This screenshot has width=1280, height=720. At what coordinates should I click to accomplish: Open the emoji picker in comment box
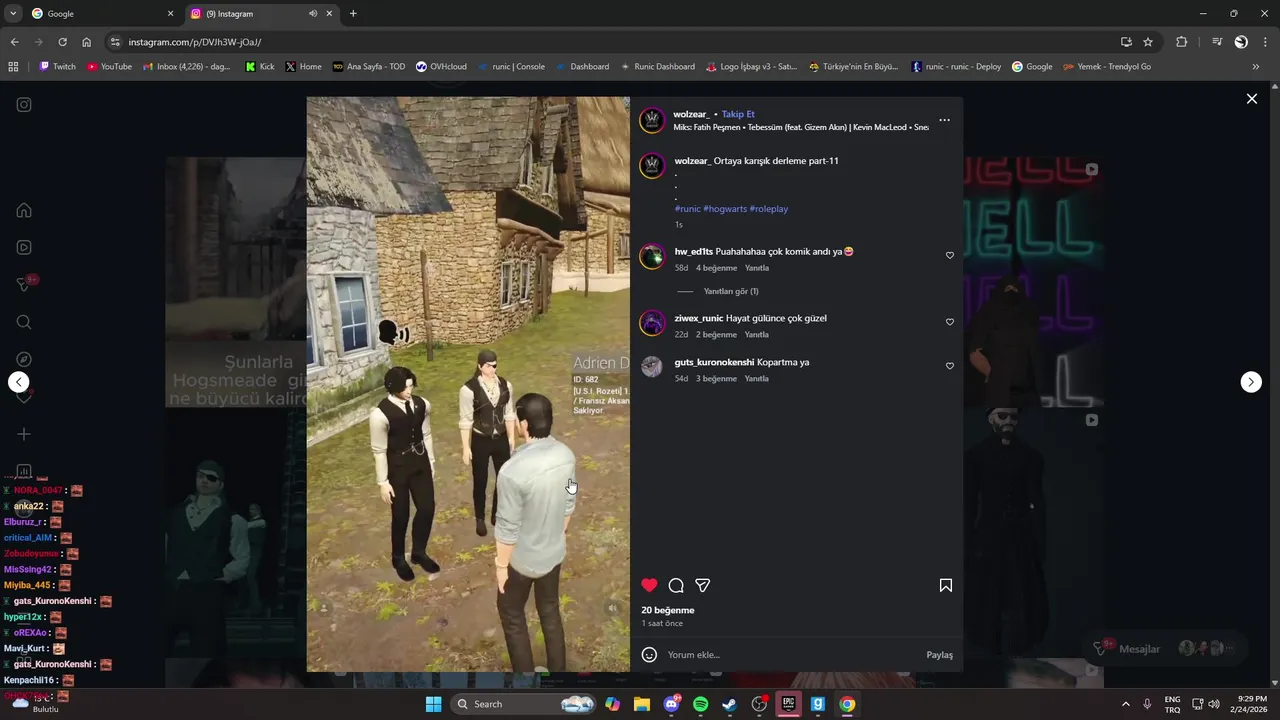pos(649,654)
